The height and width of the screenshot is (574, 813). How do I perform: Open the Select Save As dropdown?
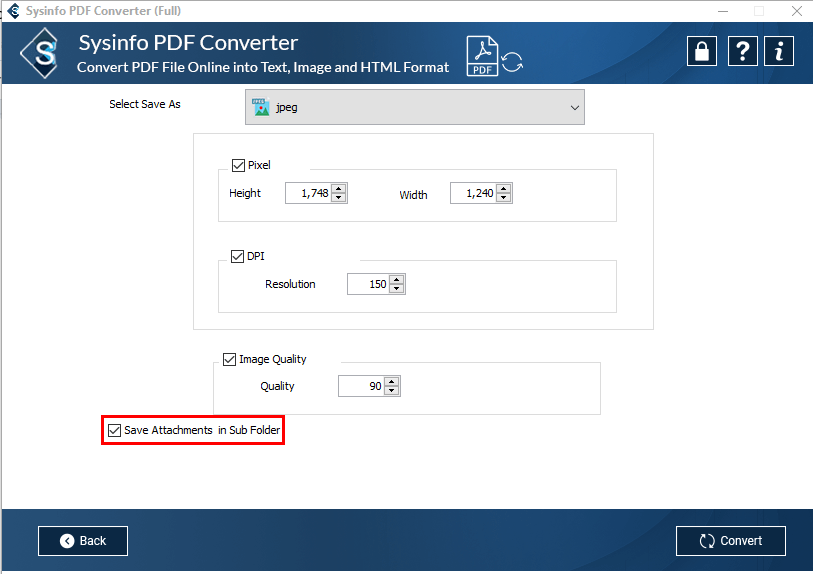415,107
